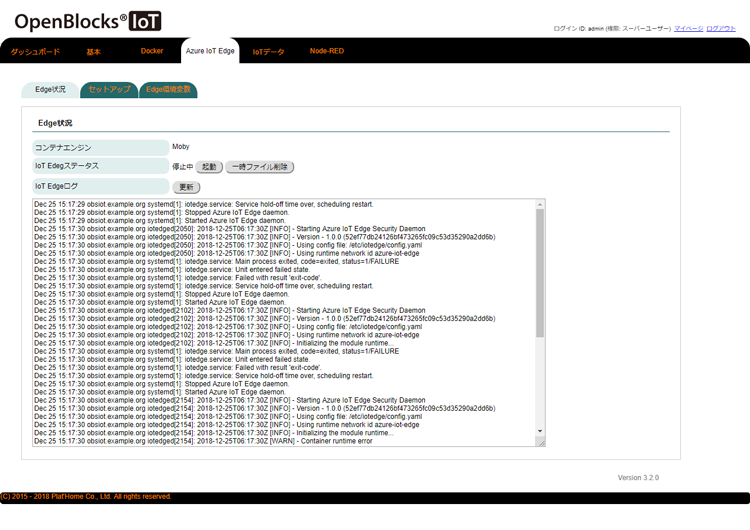Click the log scrollbar down arrow
The height and width of the screenshot is (530, 750).
pyautogui.click(x=540, y=431)
